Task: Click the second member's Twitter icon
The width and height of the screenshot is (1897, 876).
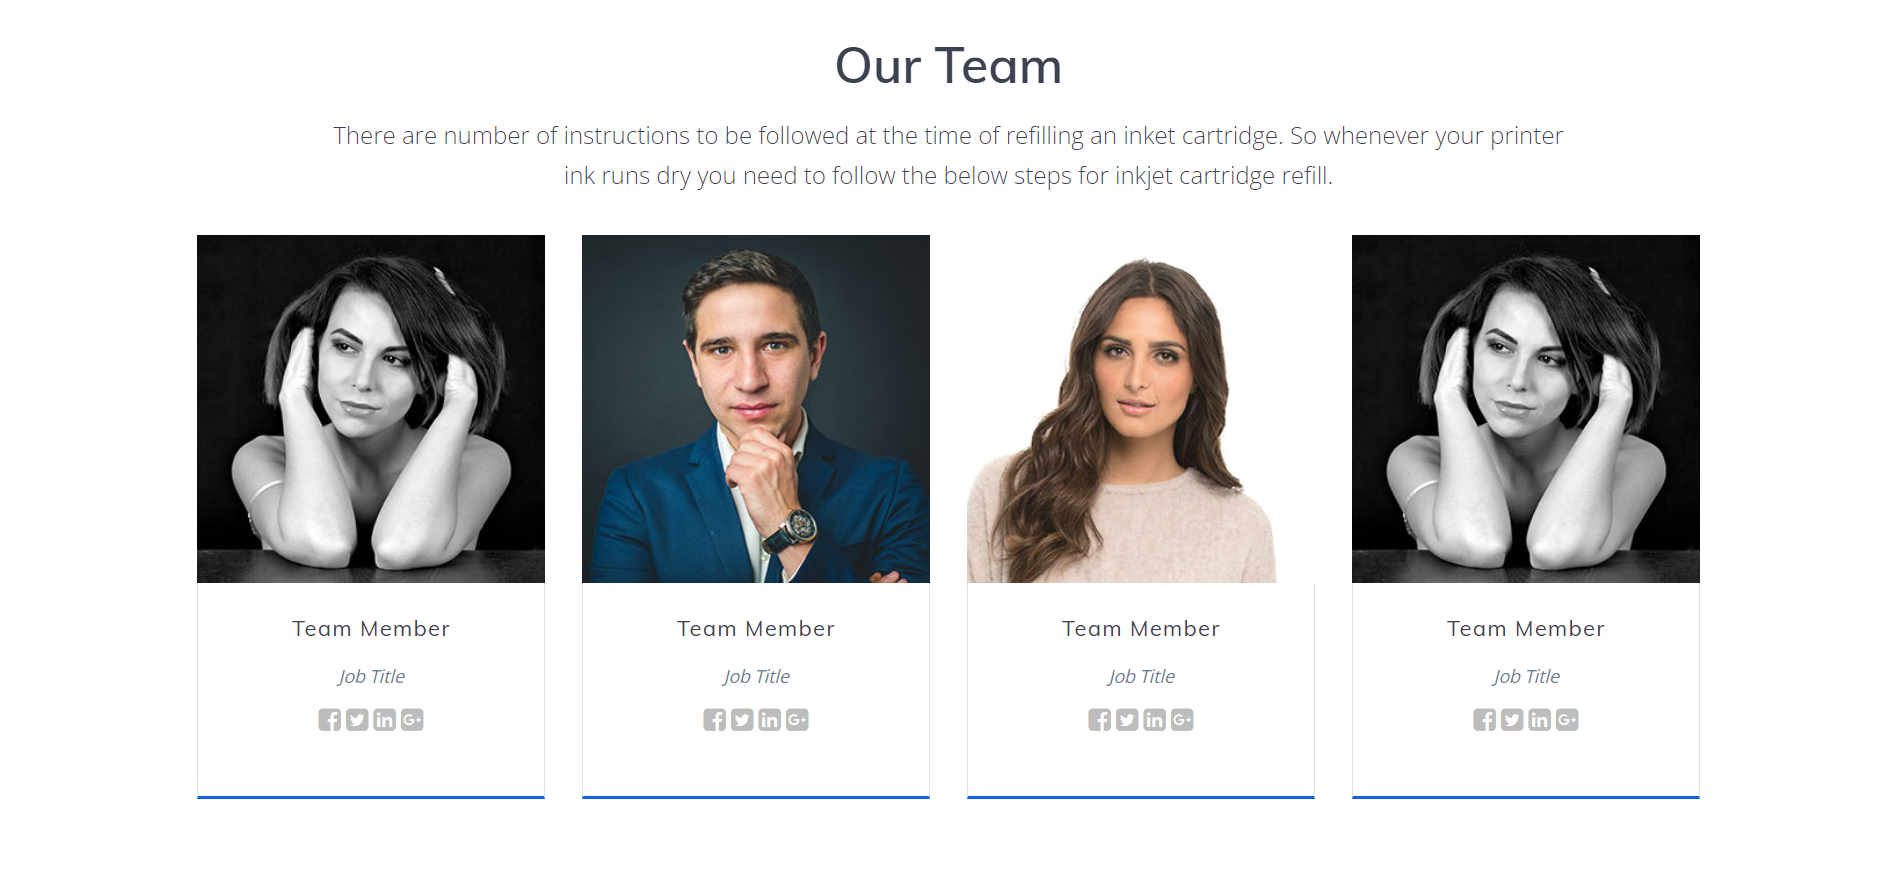Action: (x=742, y=720)
